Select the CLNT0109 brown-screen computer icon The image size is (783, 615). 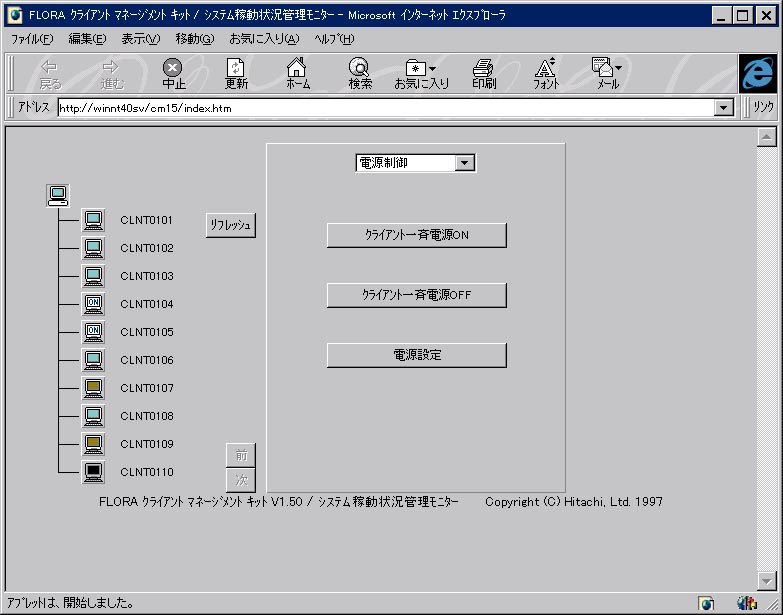click(93, 444)
